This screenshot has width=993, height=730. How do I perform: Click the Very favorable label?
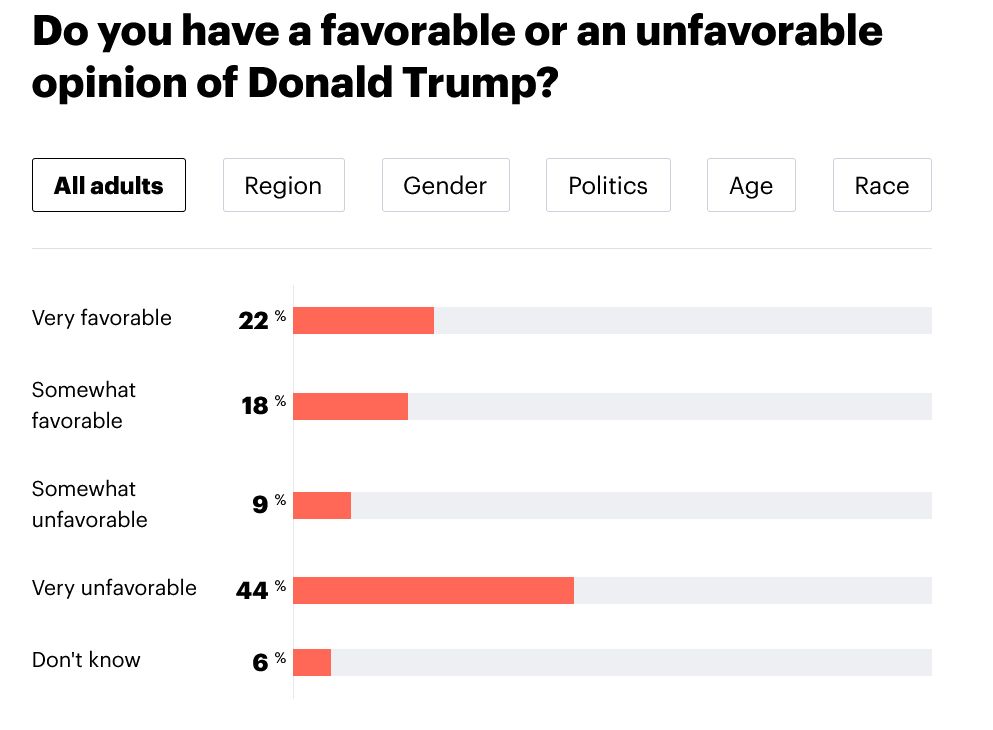pyautogui.click(x=101, y=318)
